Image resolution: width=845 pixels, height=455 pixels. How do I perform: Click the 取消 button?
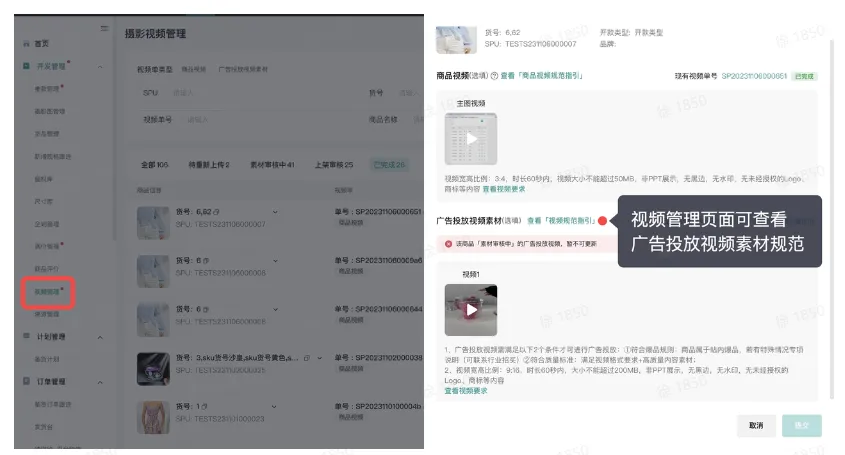pyautogui.click(x=756, y=425)
